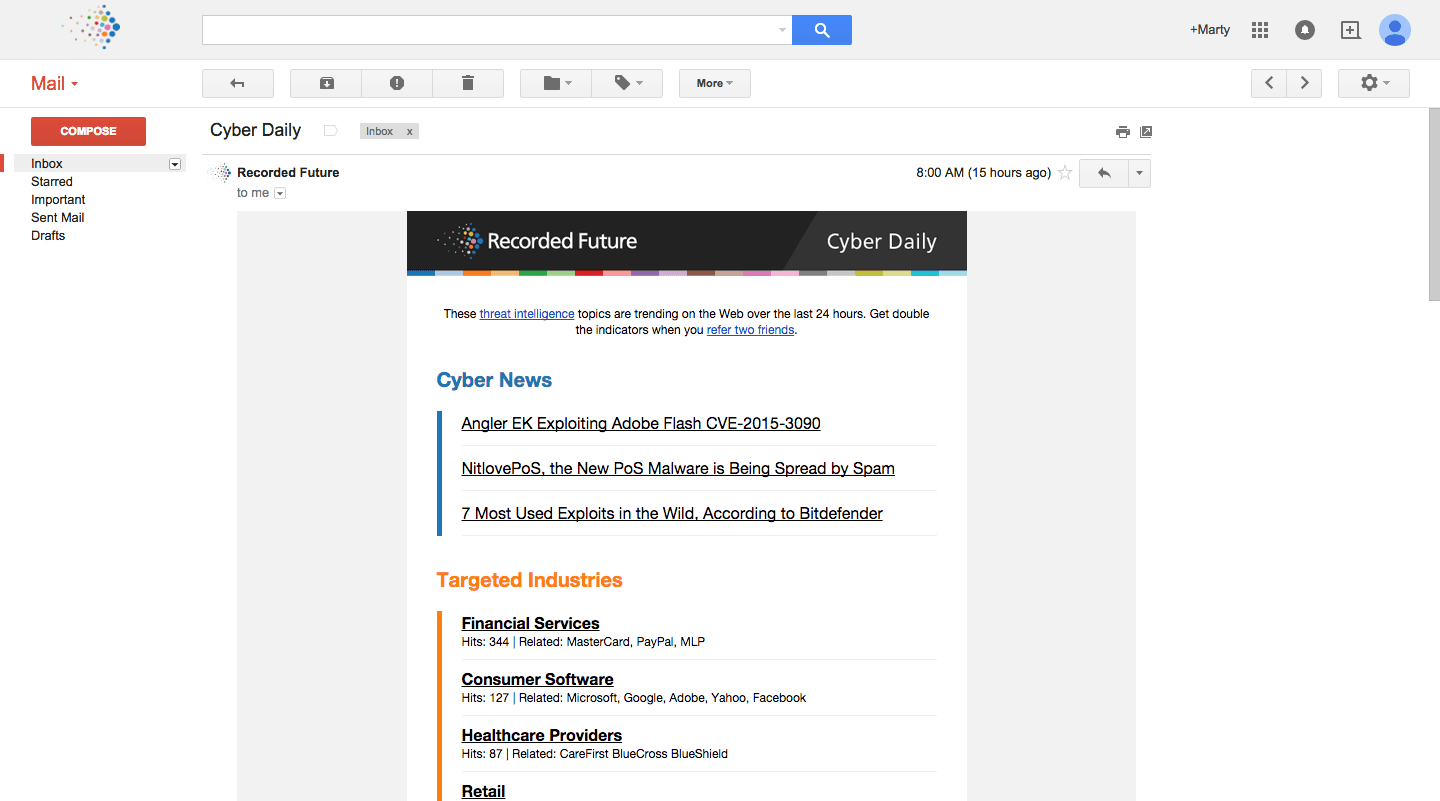Open the settings gear menu
Screen dimensions: 1440x801
tap(1374, 83)
